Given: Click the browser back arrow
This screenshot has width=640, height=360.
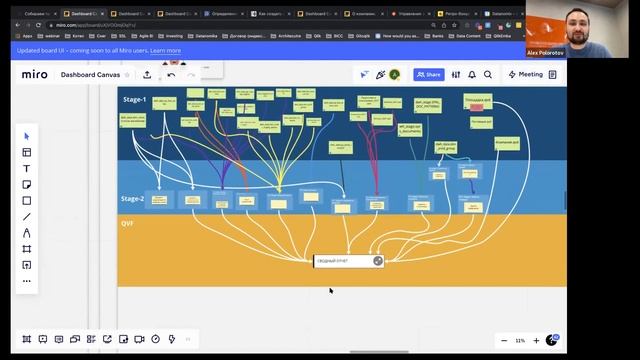Looking at the screenshot, I should (18, 25).
